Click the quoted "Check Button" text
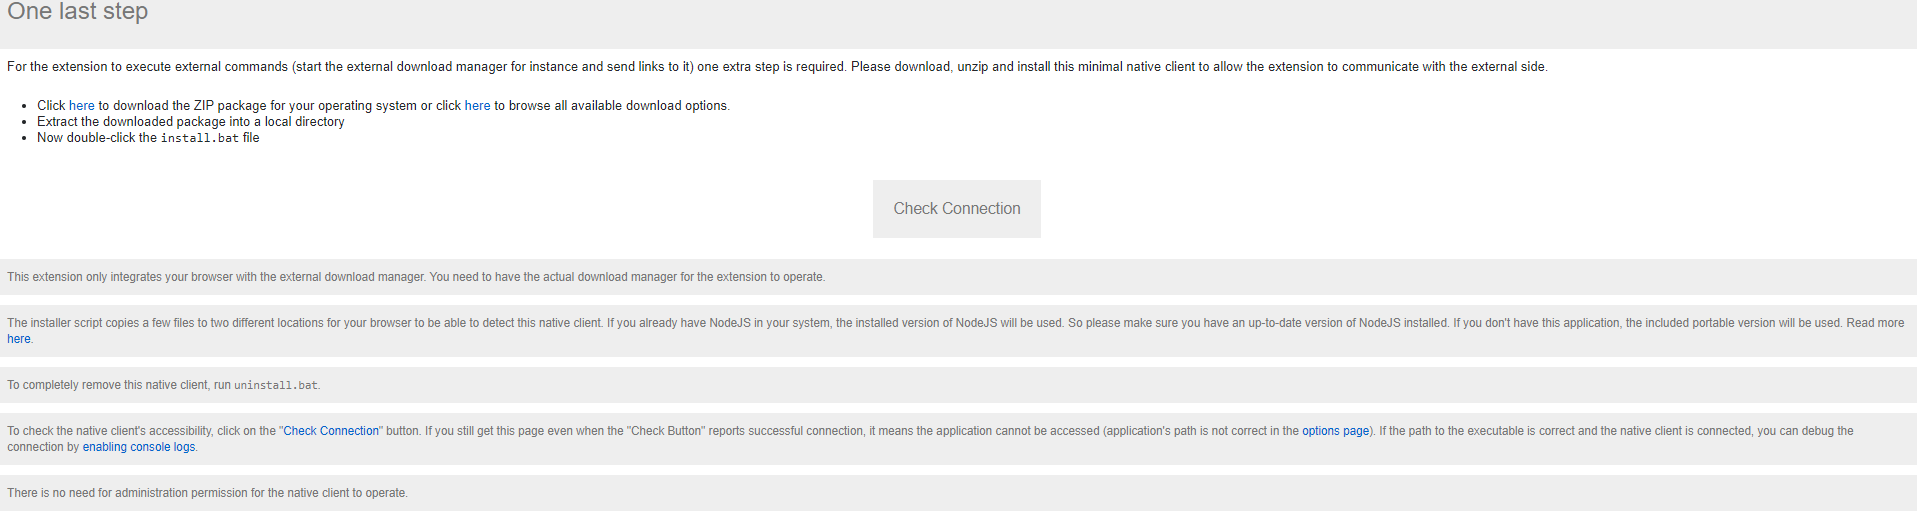This screenshot has width=1917, height=514. 666,431
